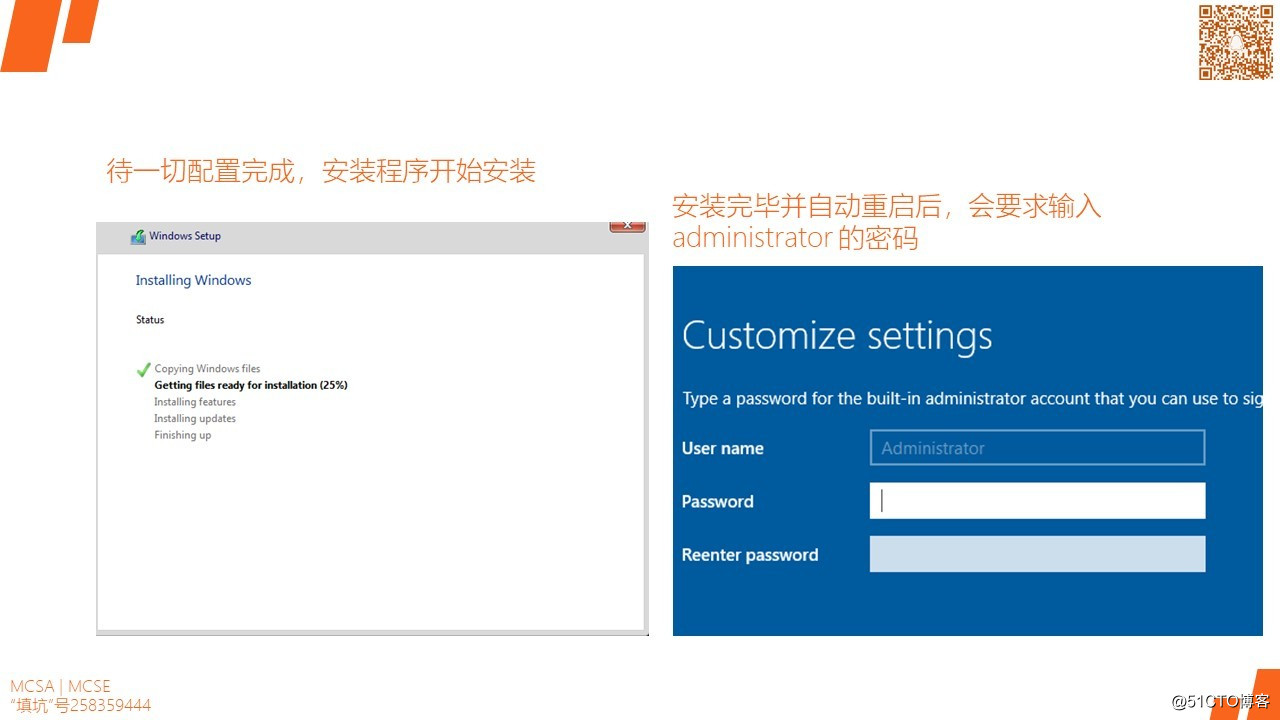
Task: Click the 'Installing updates' step
Action: [x=195, y=419]
